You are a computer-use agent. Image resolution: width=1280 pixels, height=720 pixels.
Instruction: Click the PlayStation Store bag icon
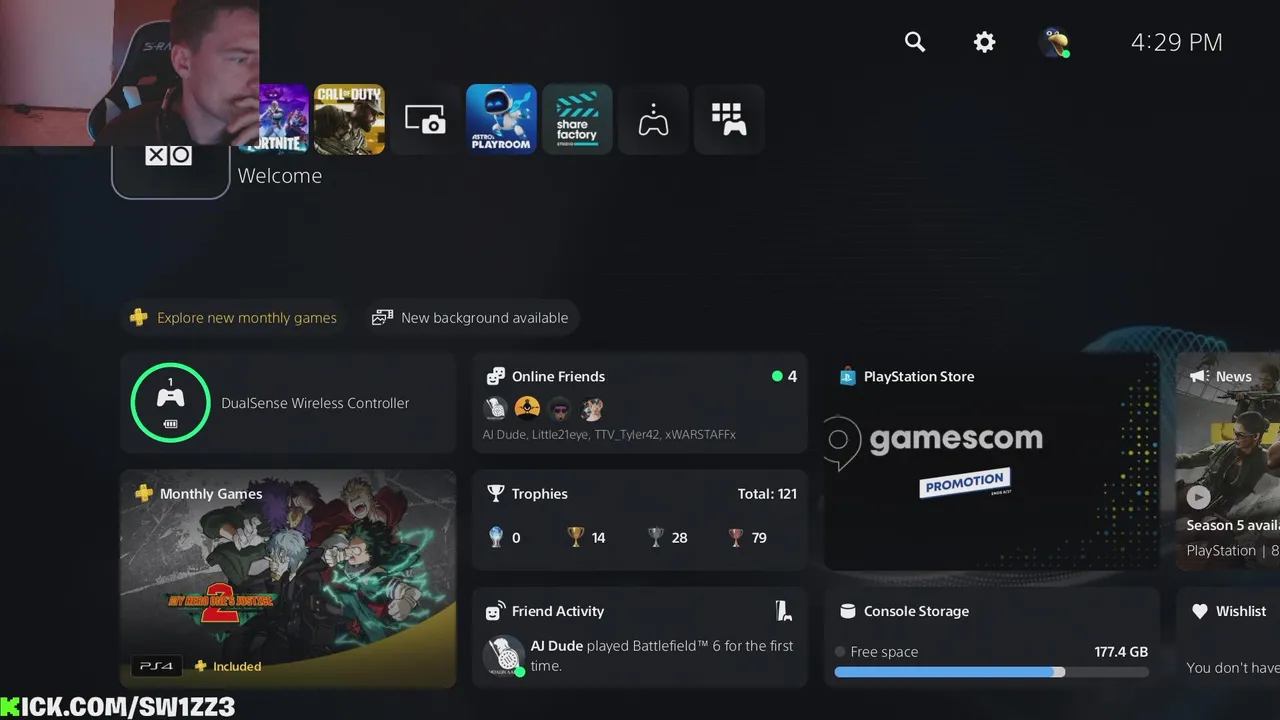[847, 377]
